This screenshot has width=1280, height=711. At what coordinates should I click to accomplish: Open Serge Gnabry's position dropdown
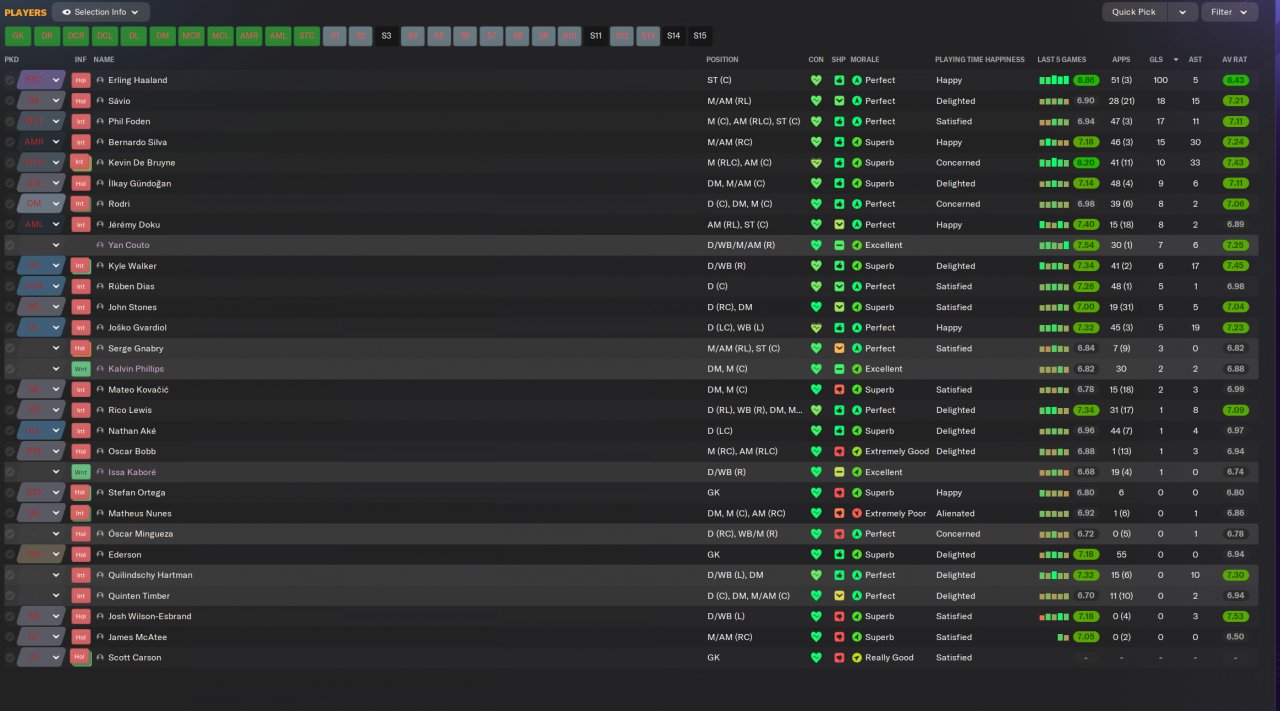42,348
